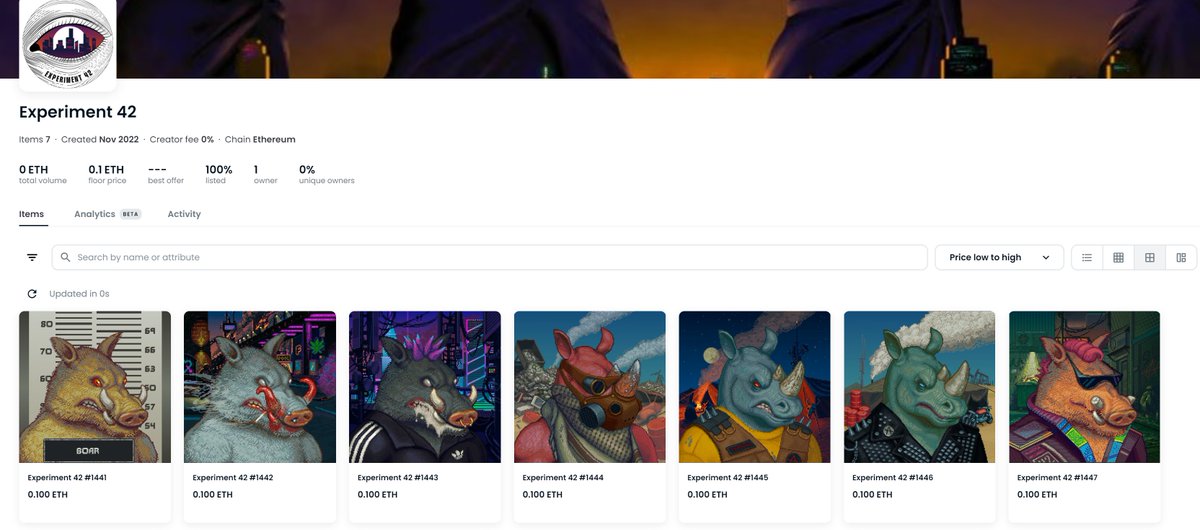Switch to small grid view icon

pyautogui.click(x=1118, y=257)
